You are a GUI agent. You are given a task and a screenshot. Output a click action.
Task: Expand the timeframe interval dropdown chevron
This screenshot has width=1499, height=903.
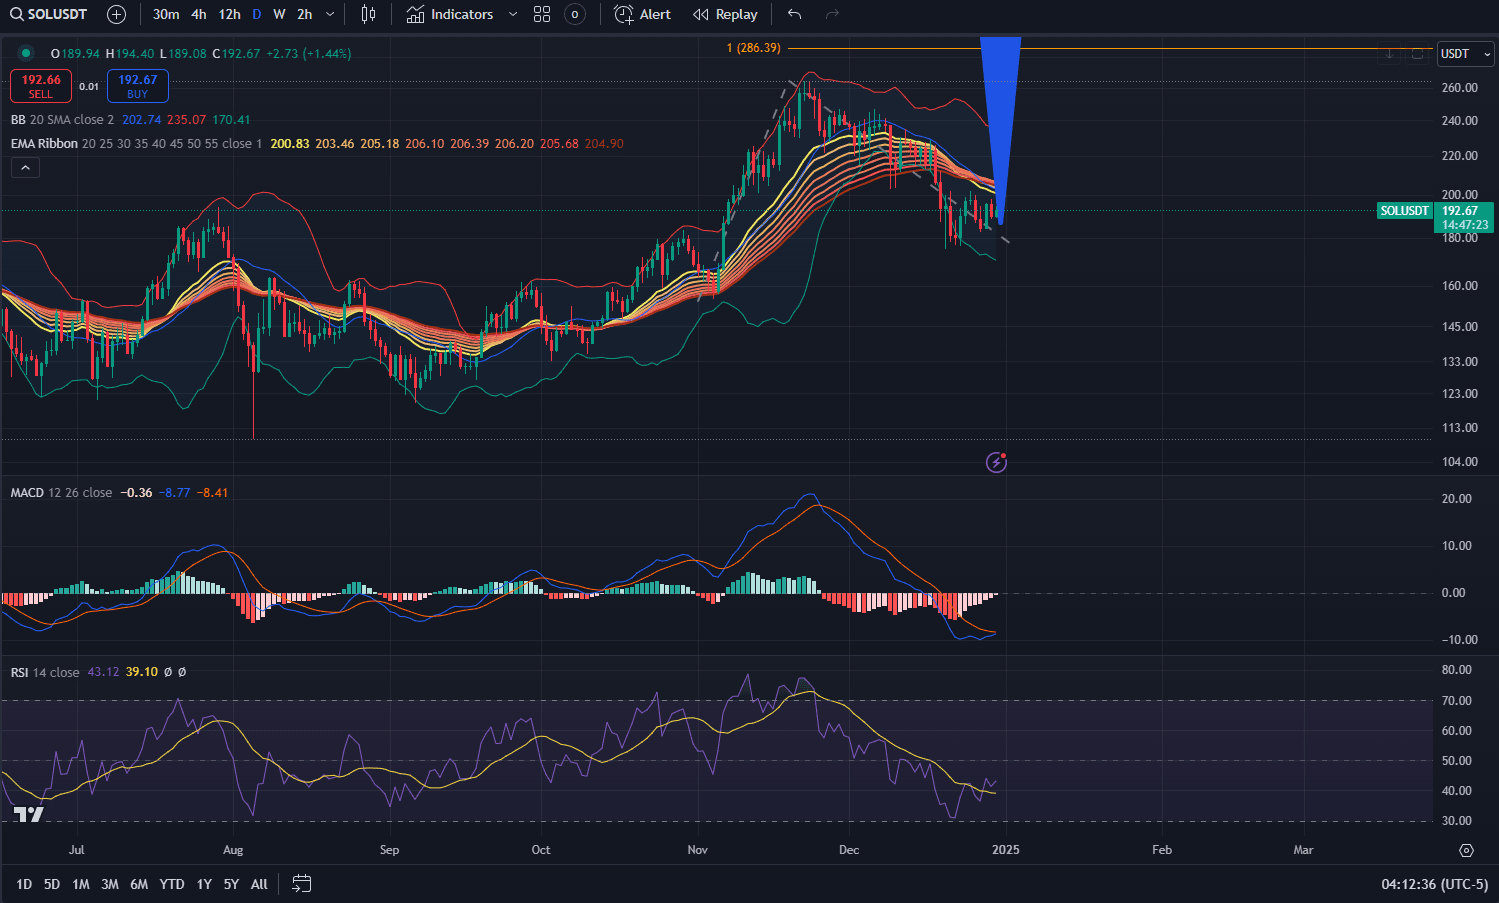tap(330, 14)
